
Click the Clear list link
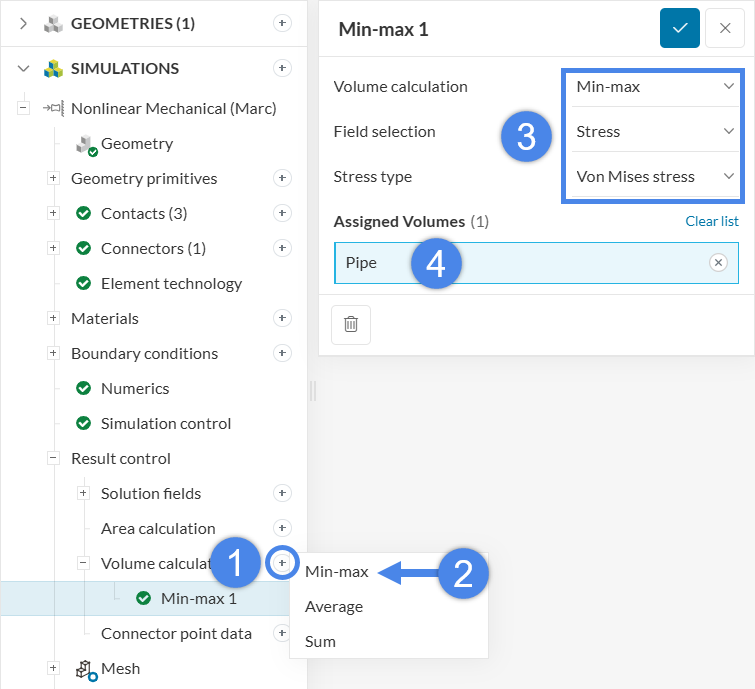[711, 221]
